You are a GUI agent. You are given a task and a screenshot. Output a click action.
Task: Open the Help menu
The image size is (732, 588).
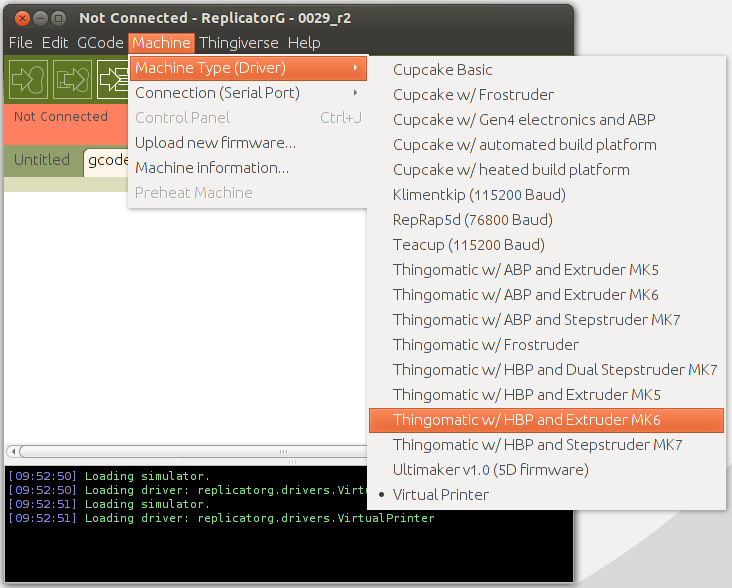[304, 43]
